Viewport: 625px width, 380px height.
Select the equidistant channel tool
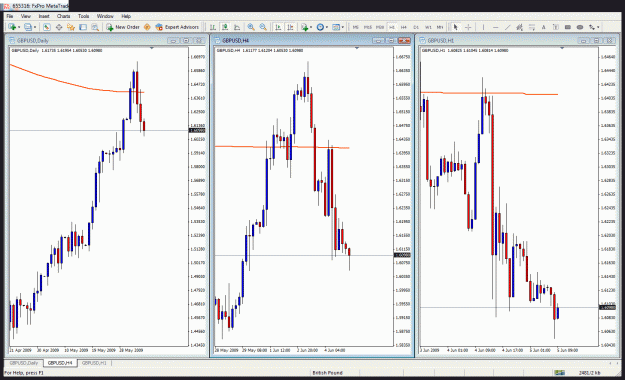[x=519, y=27]
